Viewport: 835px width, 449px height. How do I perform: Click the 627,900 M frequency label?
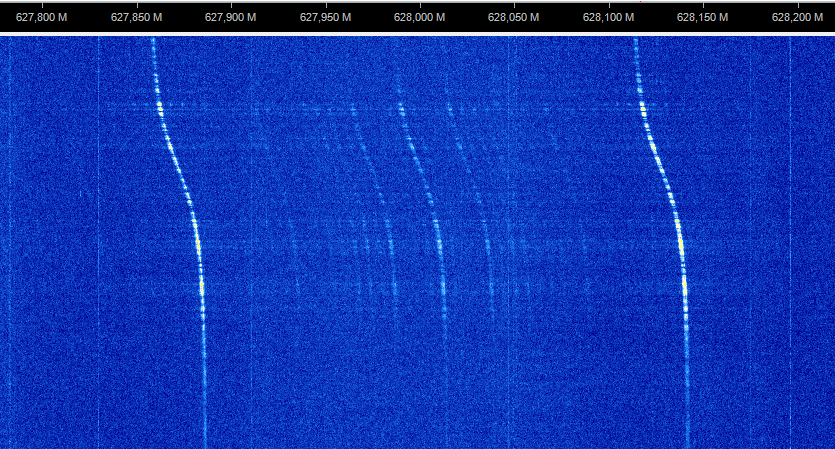click(x=231, y=18)
